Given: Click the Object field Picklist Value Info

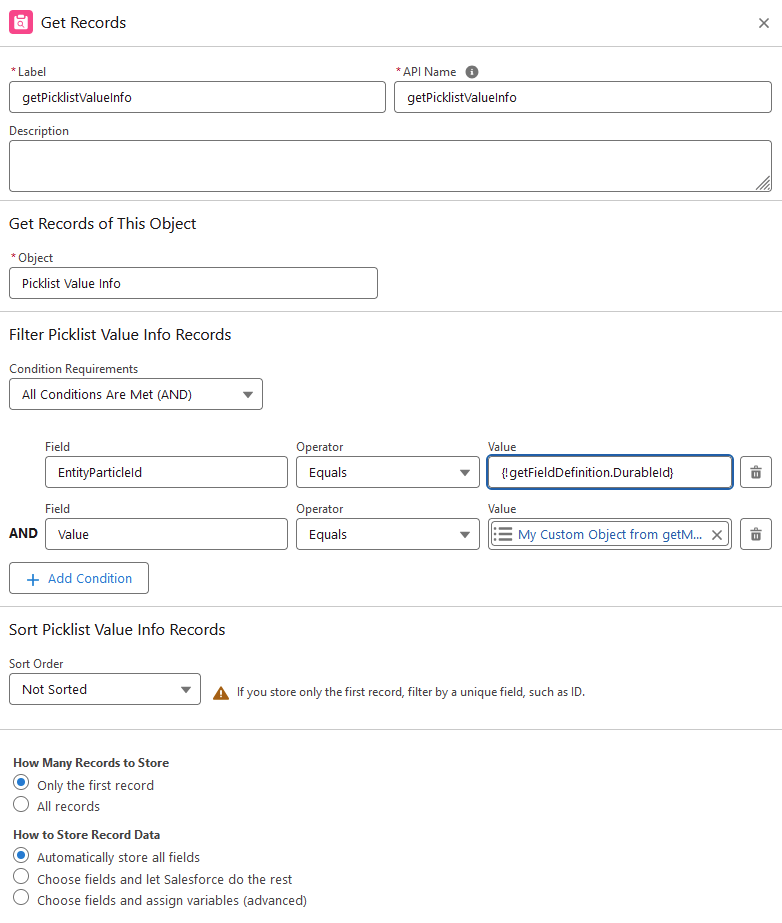Looking at the screenshot, I should point(193,283).
